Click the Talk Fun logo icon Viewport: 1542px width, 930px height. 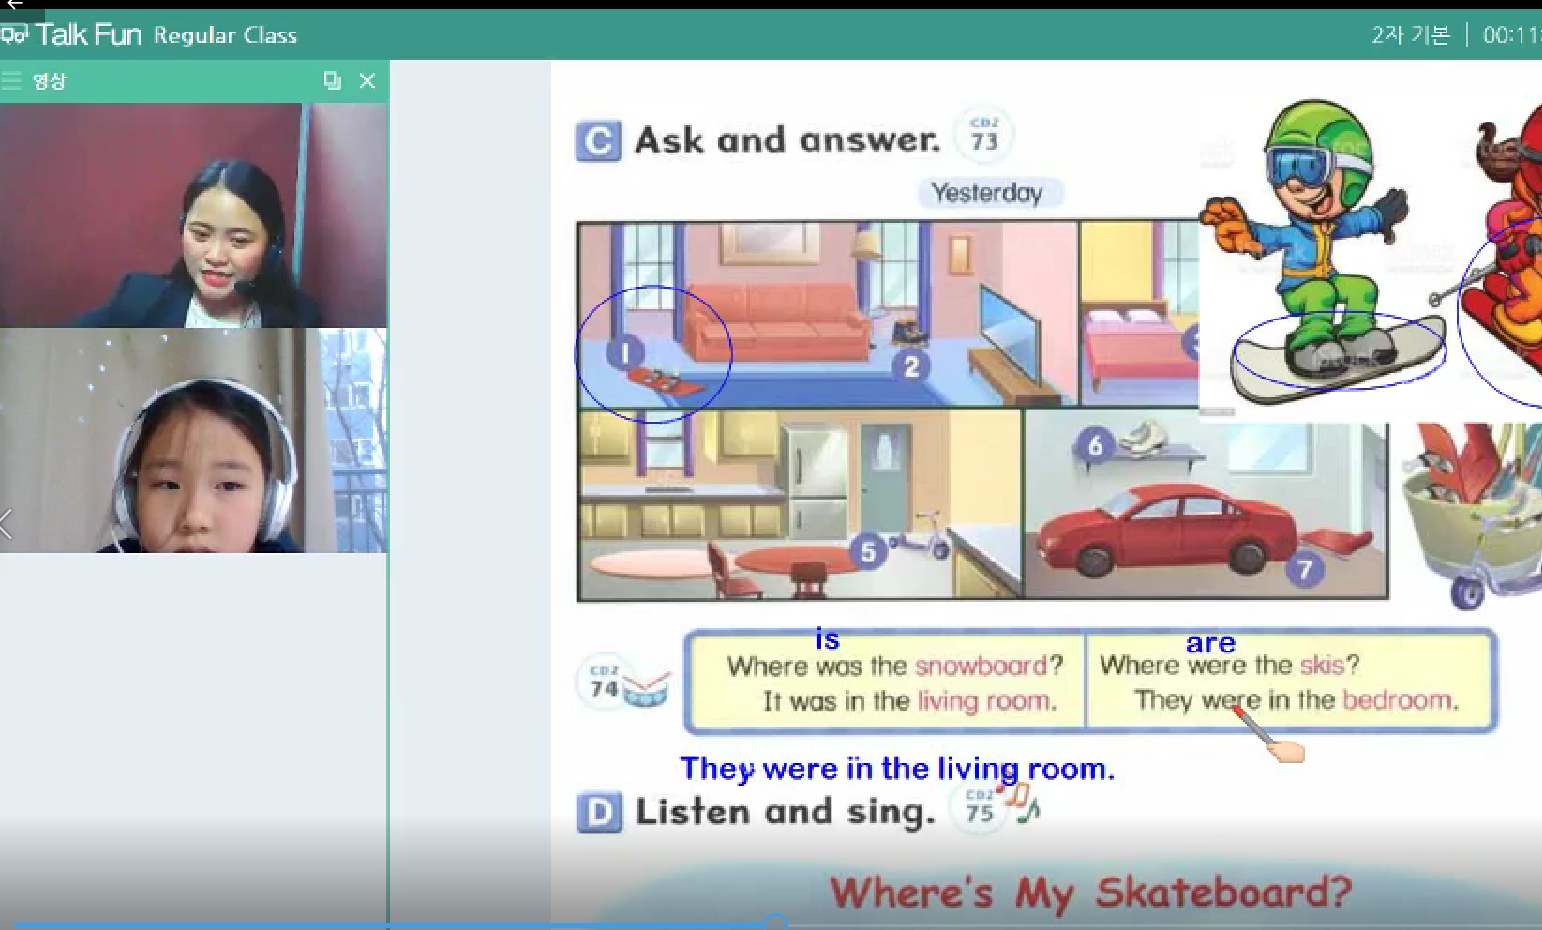(x=14, y=36)
